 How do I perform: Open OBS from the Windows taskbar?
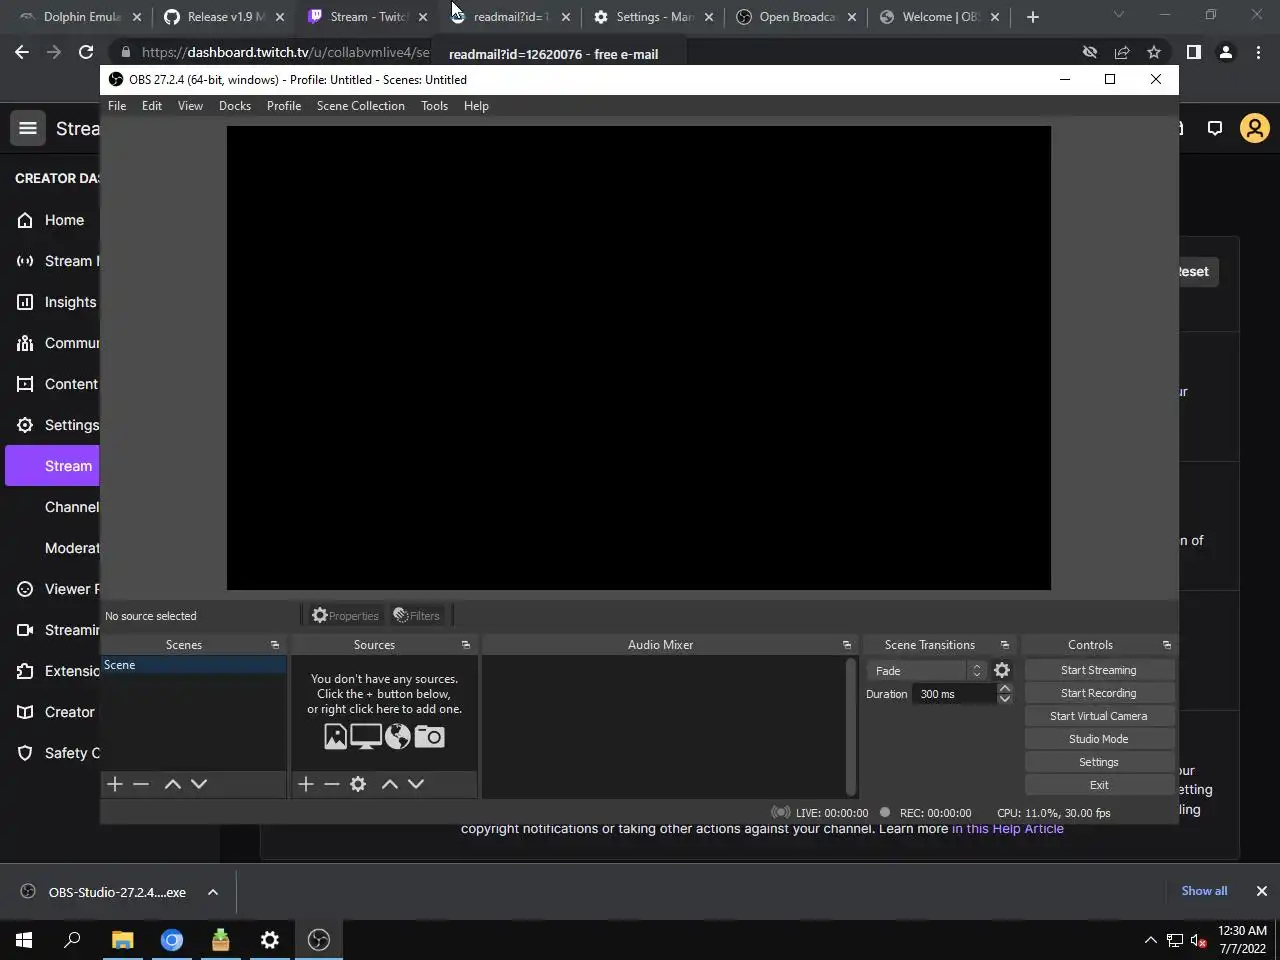319,940
